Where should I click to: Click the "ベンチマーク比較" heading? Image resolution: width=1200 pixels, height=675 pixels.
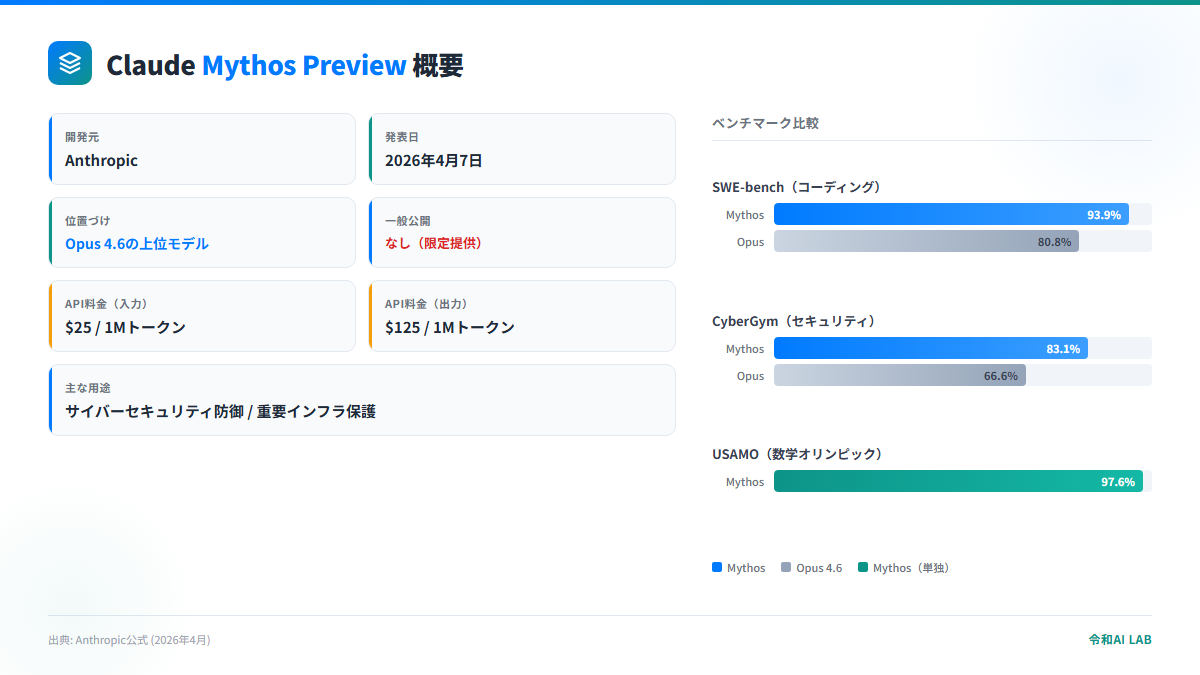pos(765,123)
